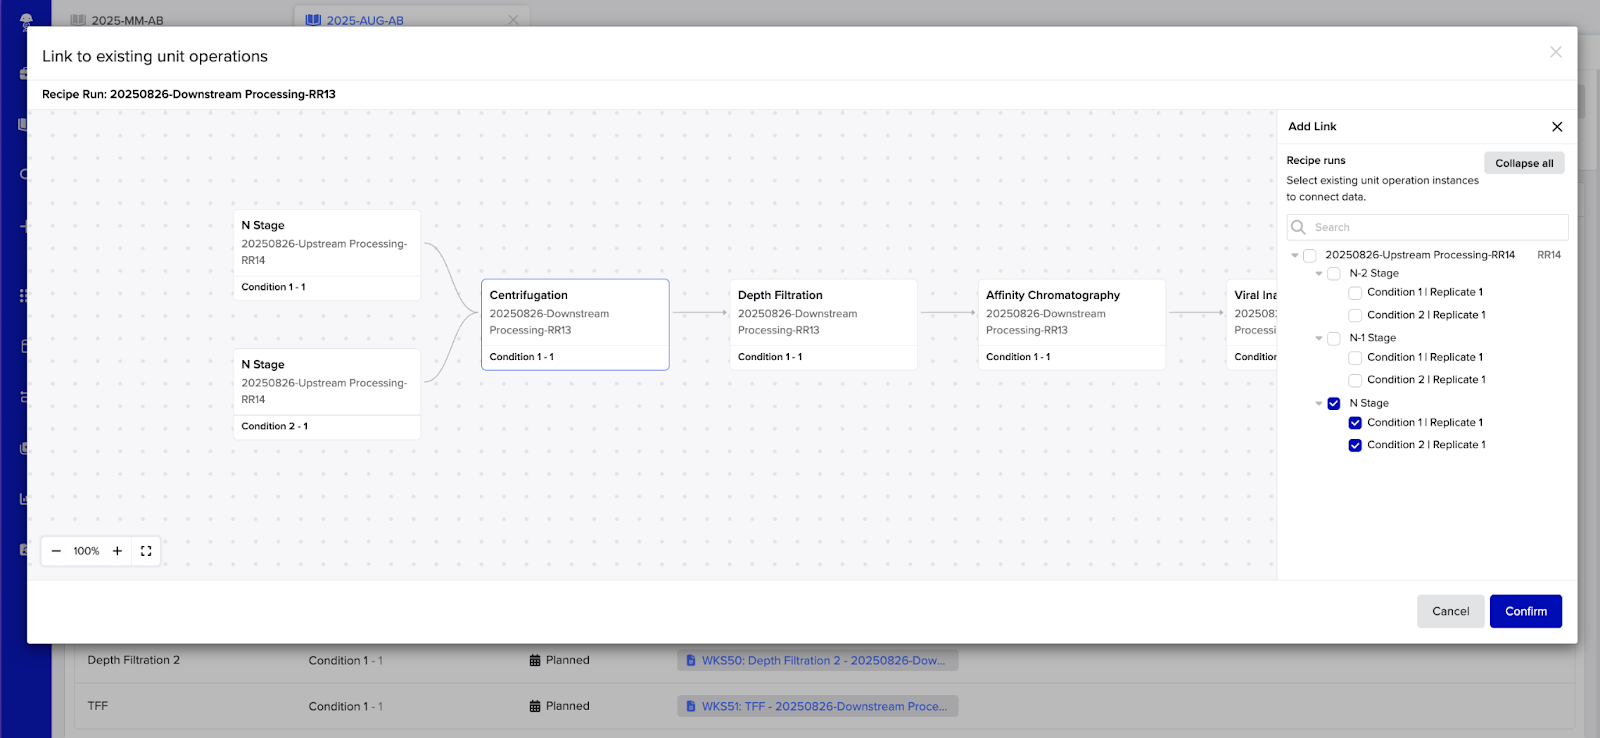Close the Add Link side panel
Viewport: 1600px width, 738px height.
(1556, 127)
